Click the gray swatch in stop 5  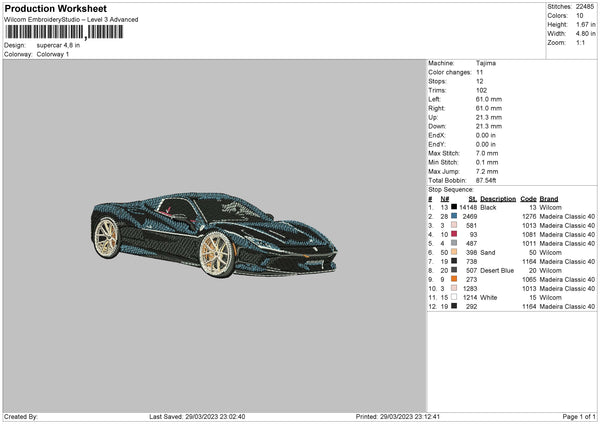click(x=453, y=243)
